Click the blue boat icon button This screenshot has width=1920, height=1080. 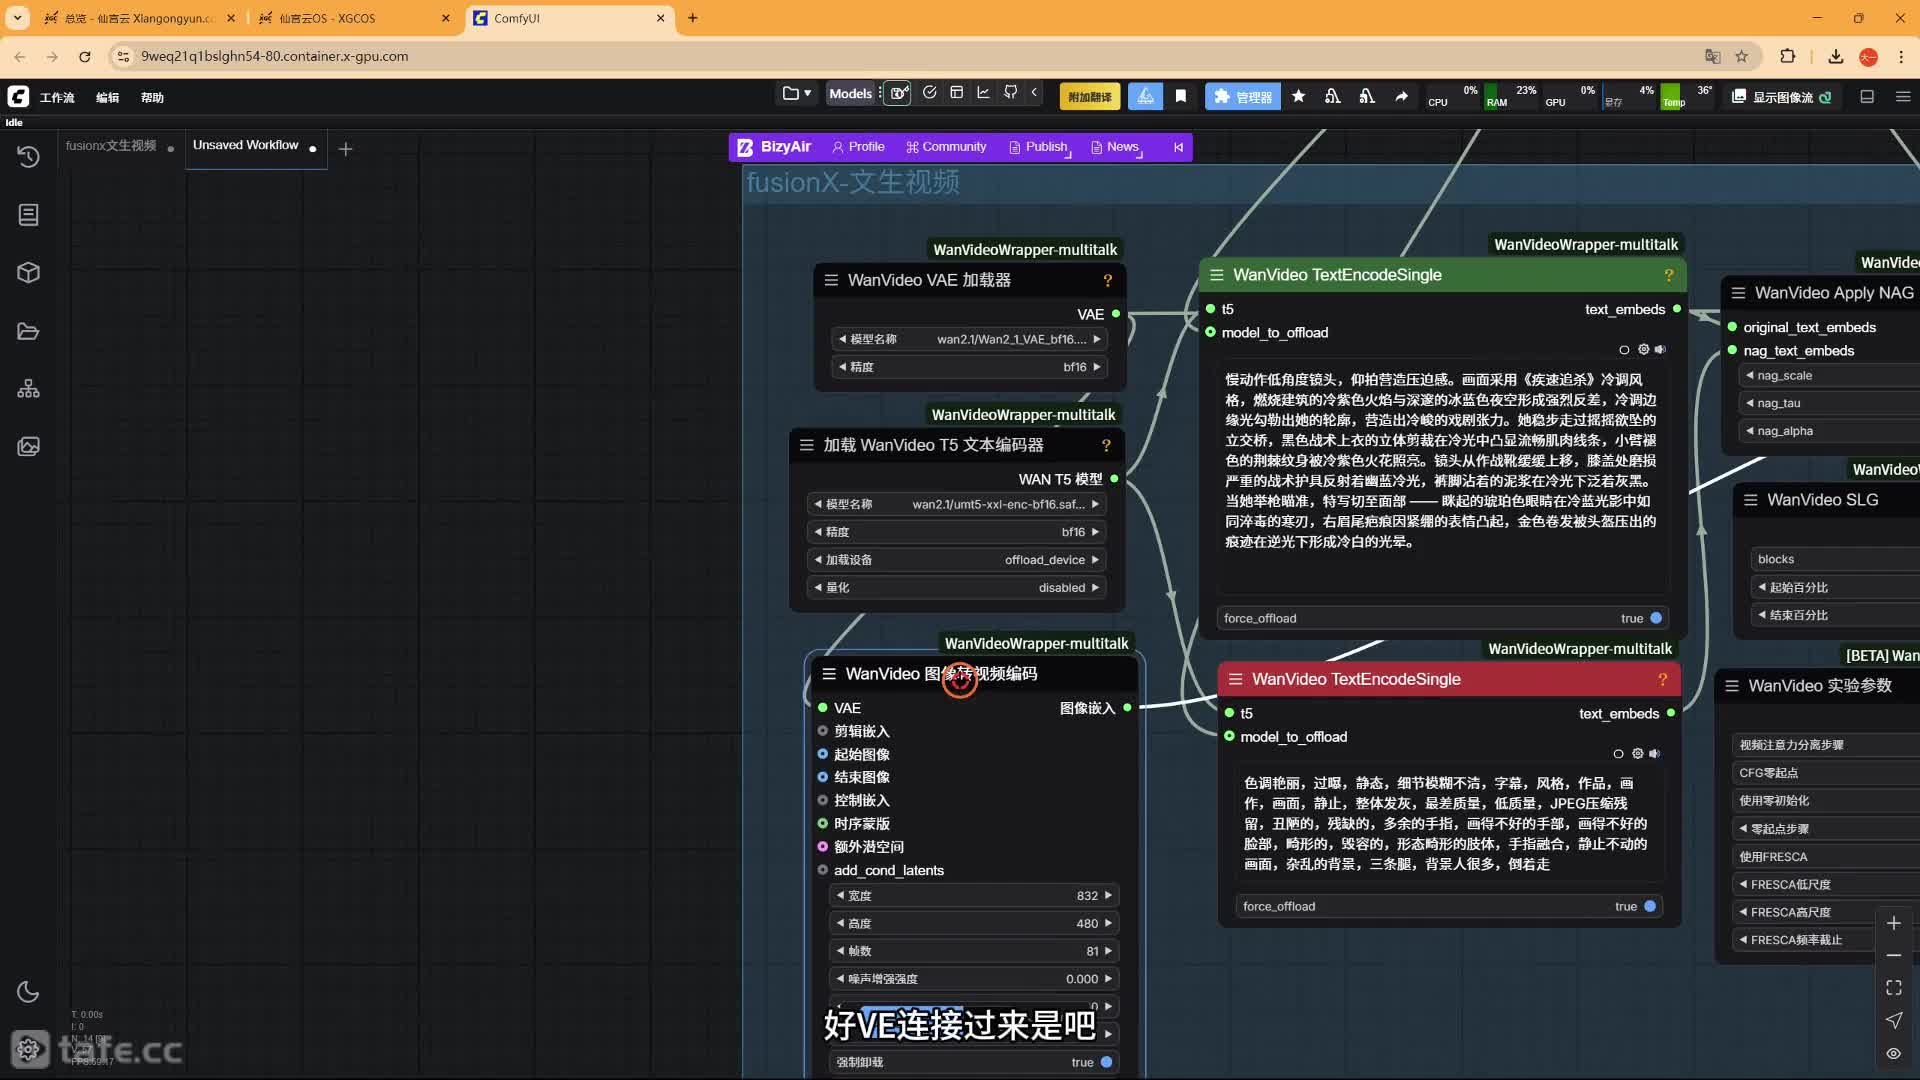(1145, 96)
